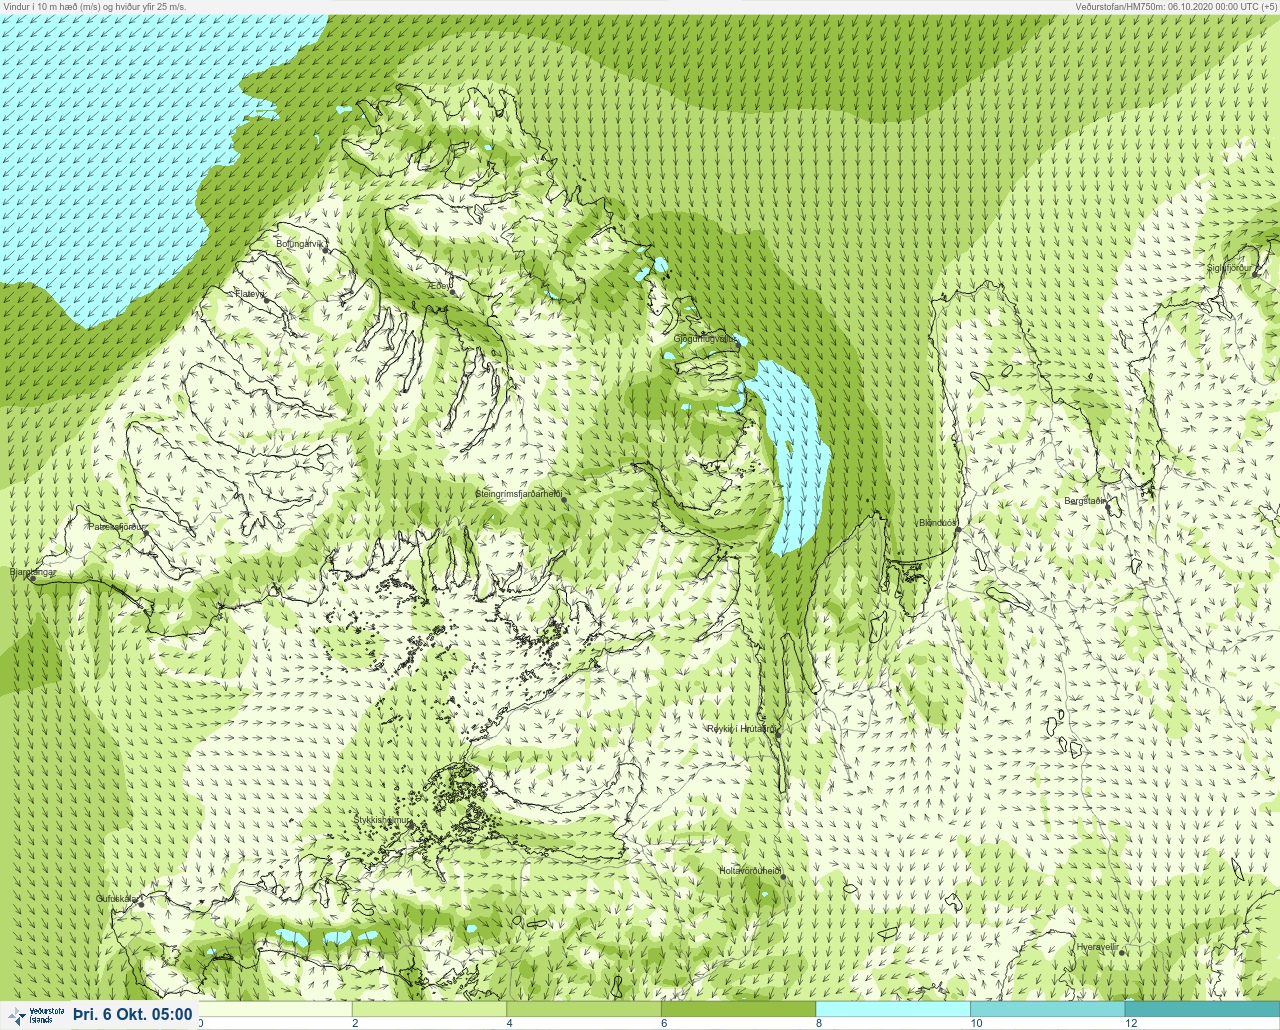
Task: Click the date label Þri. 6 Okt. 05:00
Action: tap(133, 1015)
